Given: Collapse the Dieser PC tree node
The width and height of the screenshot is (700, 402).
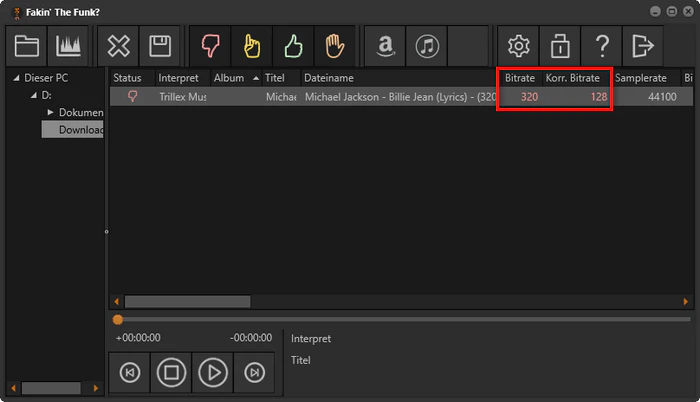Looking at the screenshot, I should click(x=16, y=78).
